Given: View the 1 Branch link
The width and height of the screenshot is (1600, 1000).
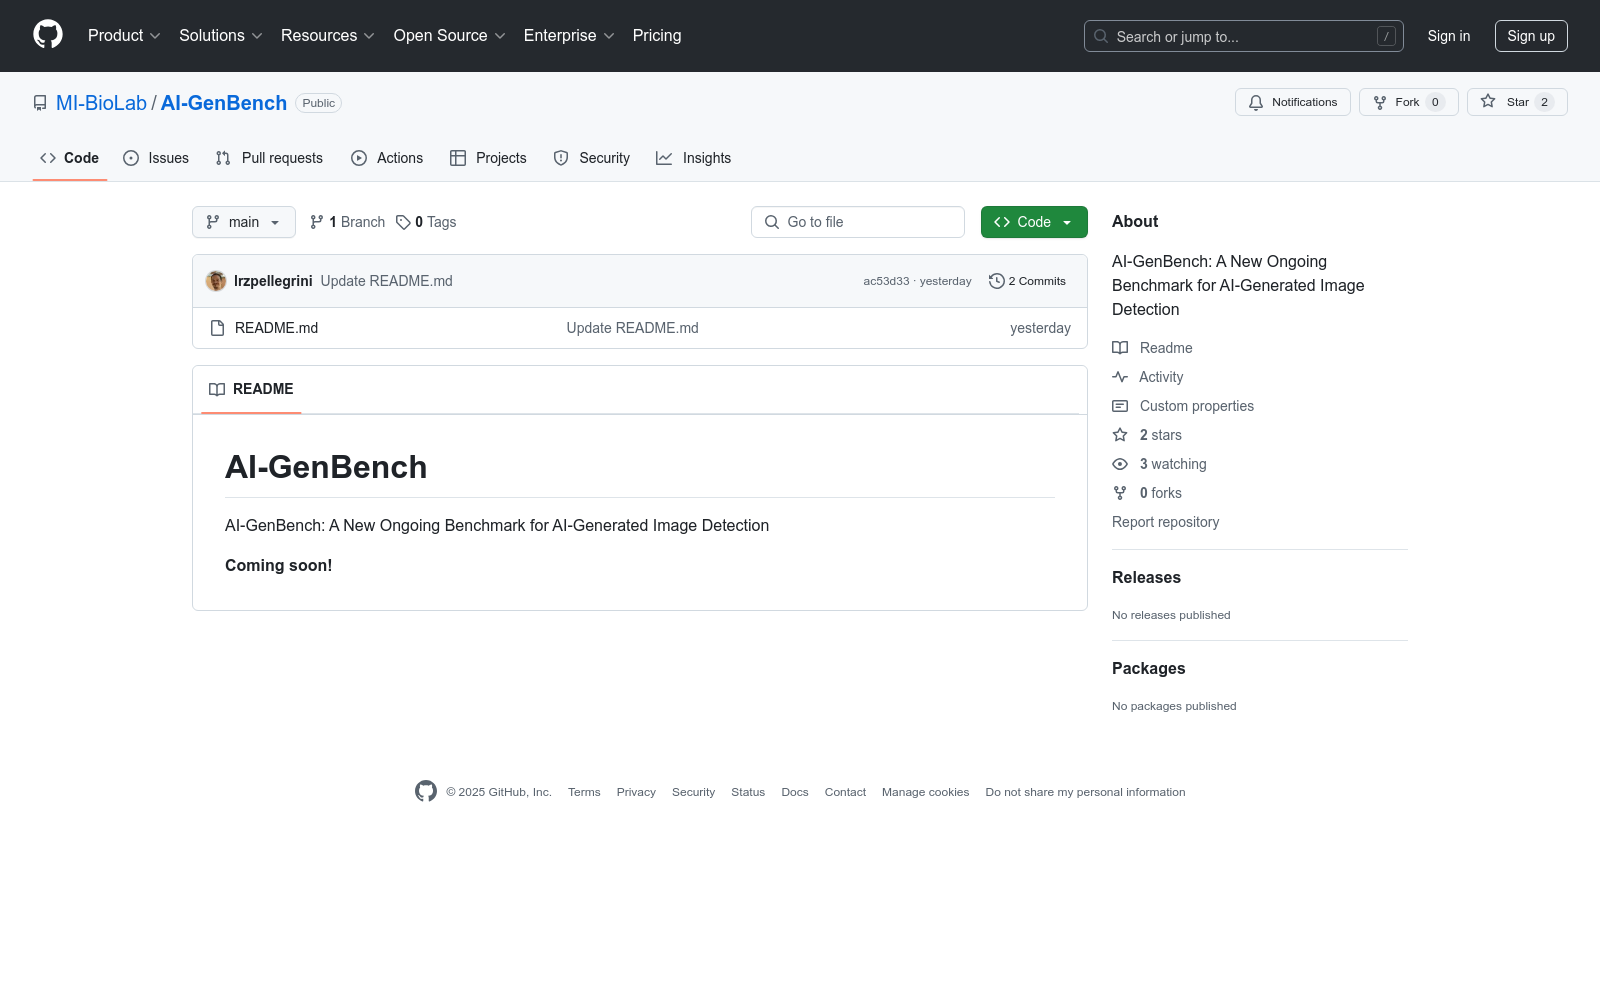Looking at the screenshot, I should tap(348, 222).
